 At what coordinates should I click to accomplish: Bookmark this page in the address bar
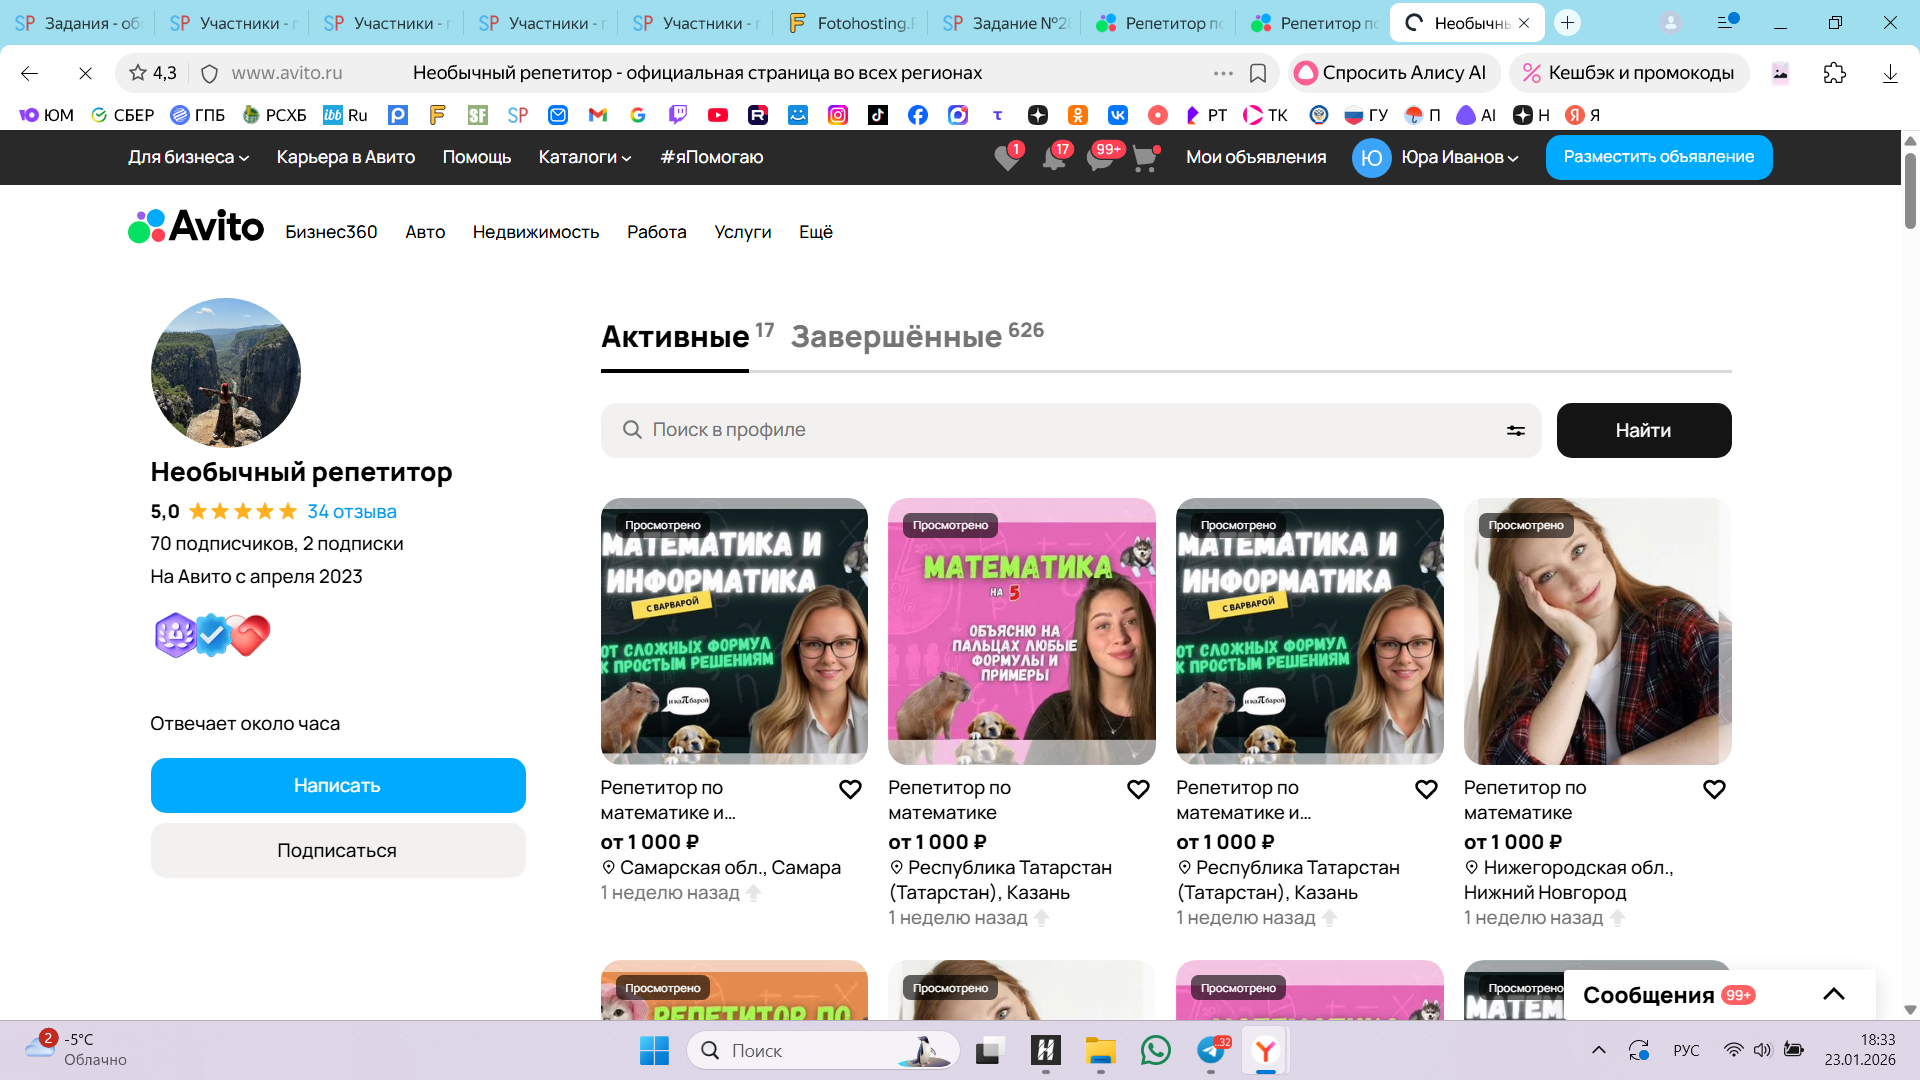point(1258,73)
